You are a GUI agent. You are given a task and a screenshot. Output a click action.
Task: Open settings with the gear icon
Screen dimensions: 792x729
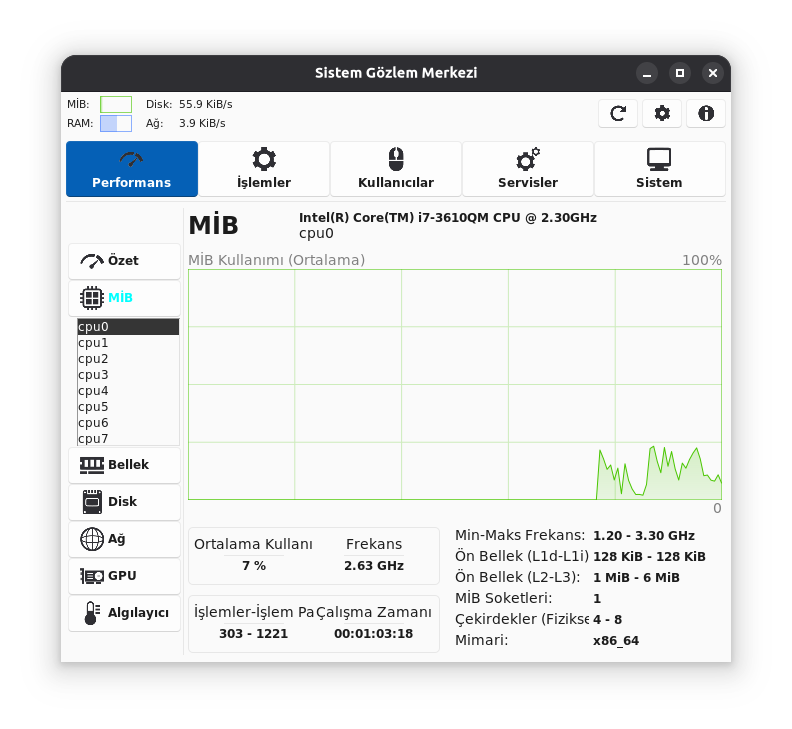(x=662, y=113)
